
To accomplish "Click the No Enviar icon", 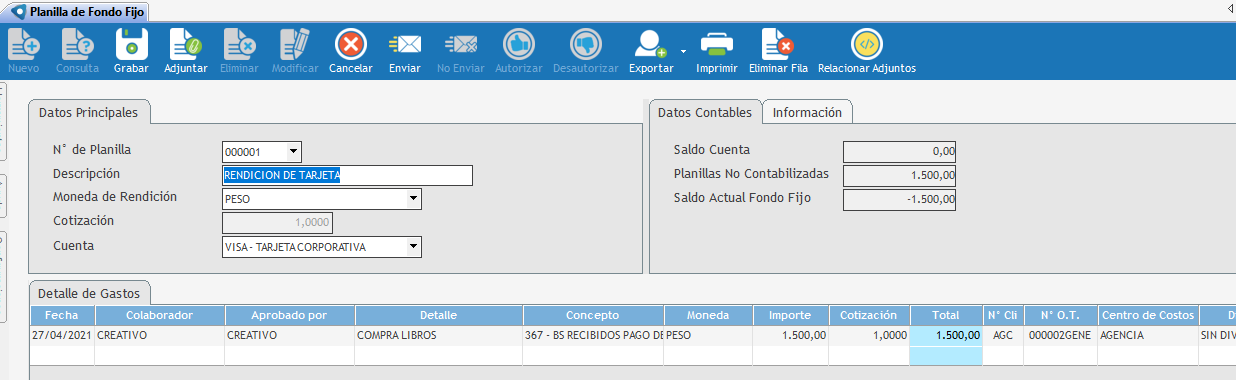I will pyautogui.click(x=460, y=45).
